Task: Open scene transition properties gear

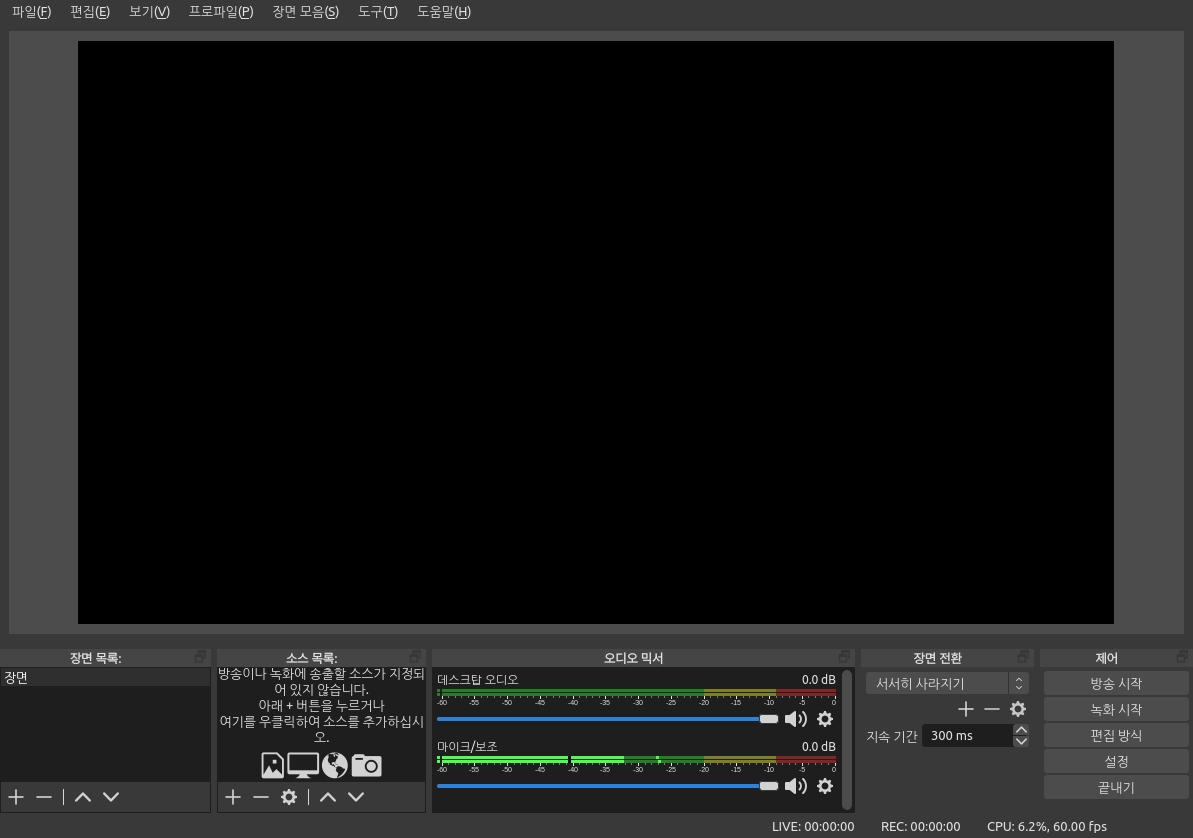Action: (1018, 709)
